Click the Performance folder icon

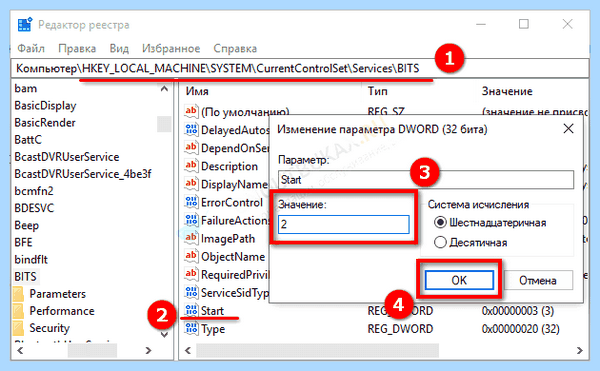pyautogui.click(x=18, y=311)
